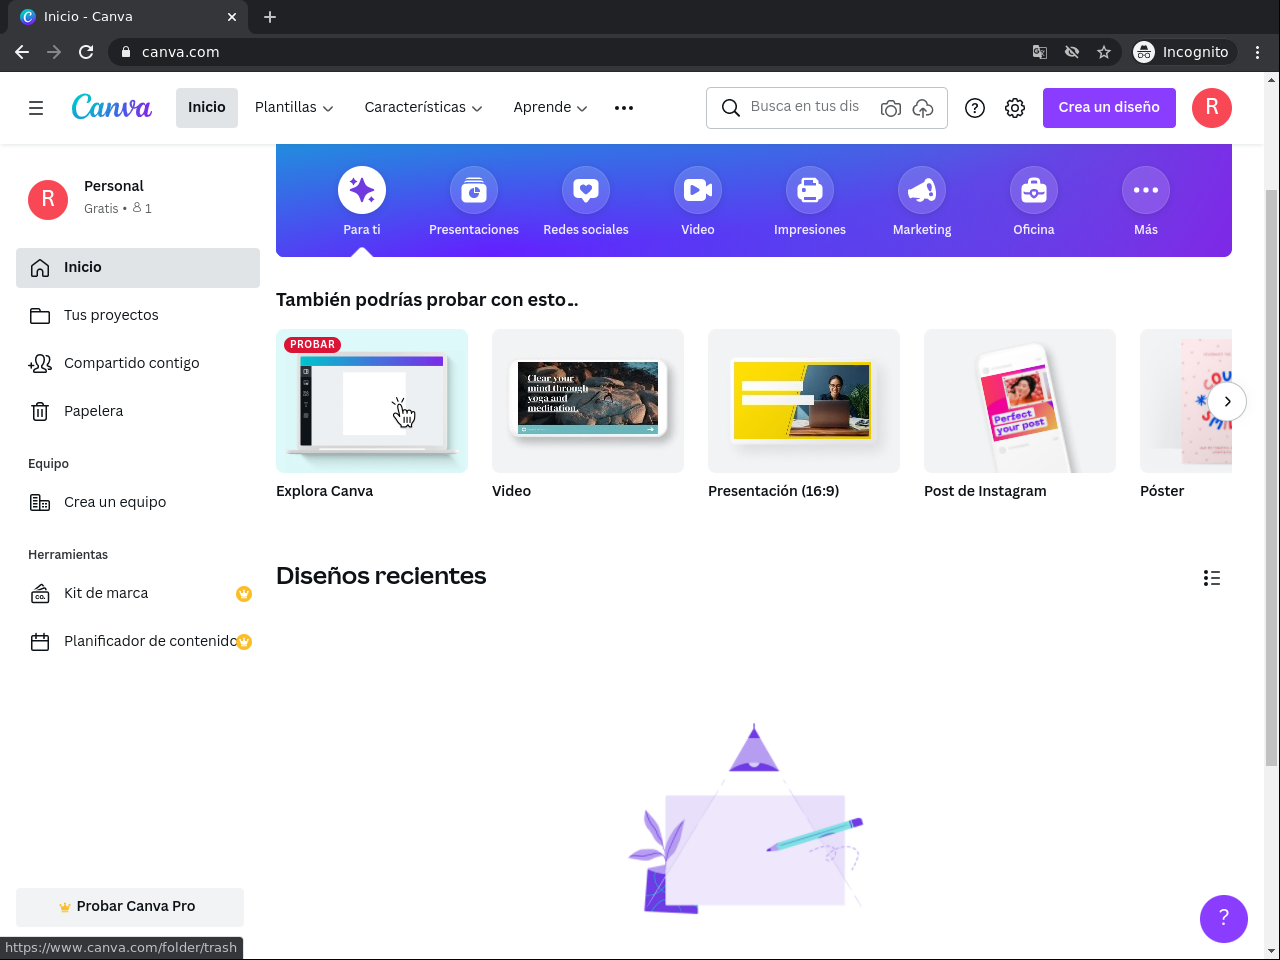The width and height of the screenshot is (1280, 960).
Task: Expand the Plantillas dropdown
Action: click(294, 108)
